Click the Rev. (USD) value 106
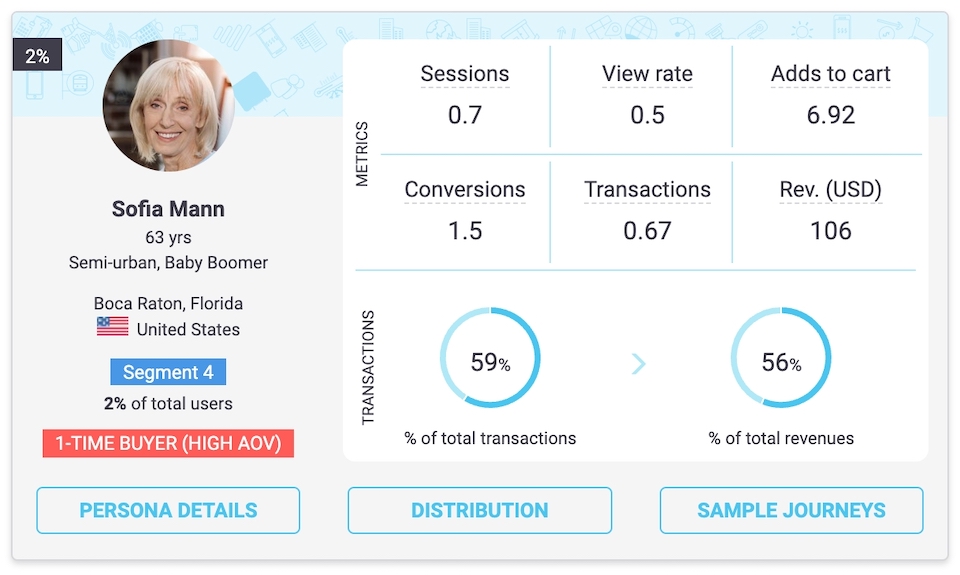 tap(830, 231)
